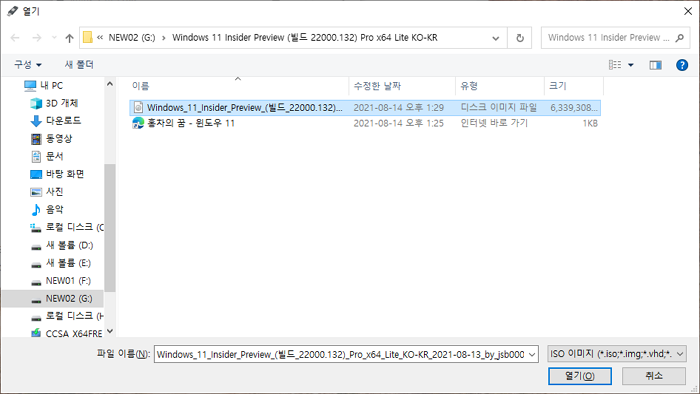Click the navigation pane scrollbar thumb
The height and width of the screenshot is (394, 700).
pyautogui.click(x=110, y=228)
